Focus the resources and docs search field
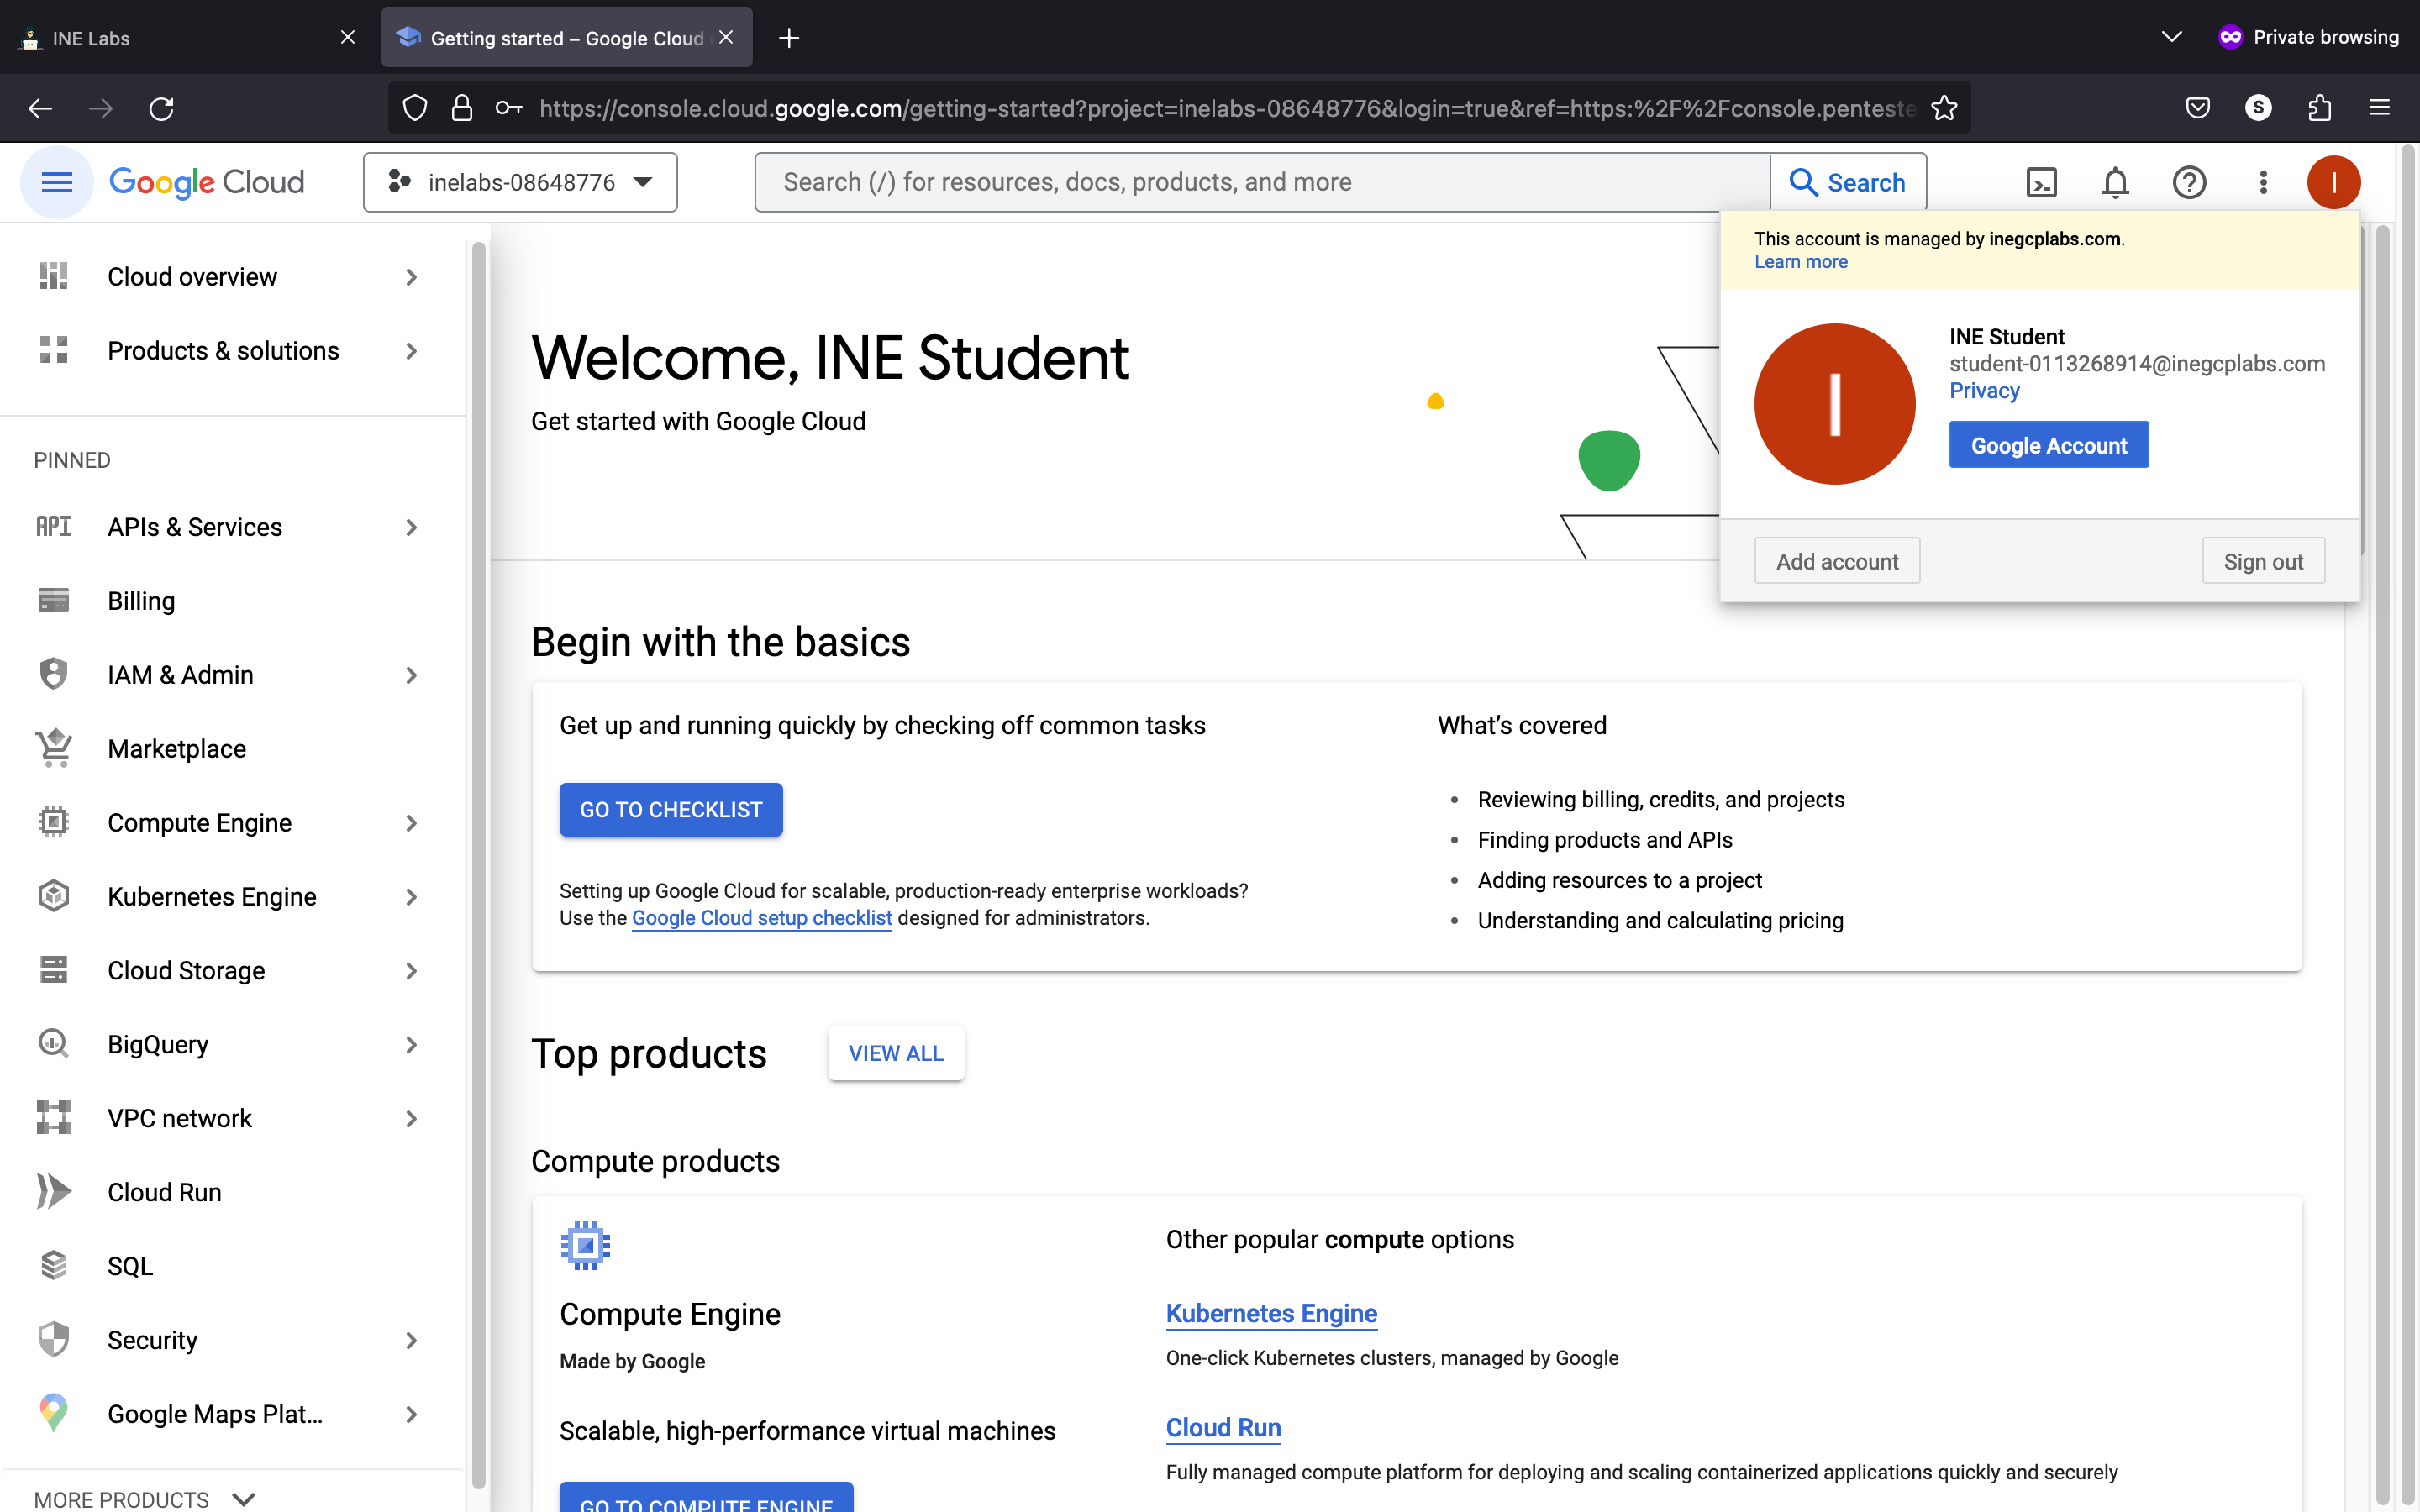 coord(1262,182)
